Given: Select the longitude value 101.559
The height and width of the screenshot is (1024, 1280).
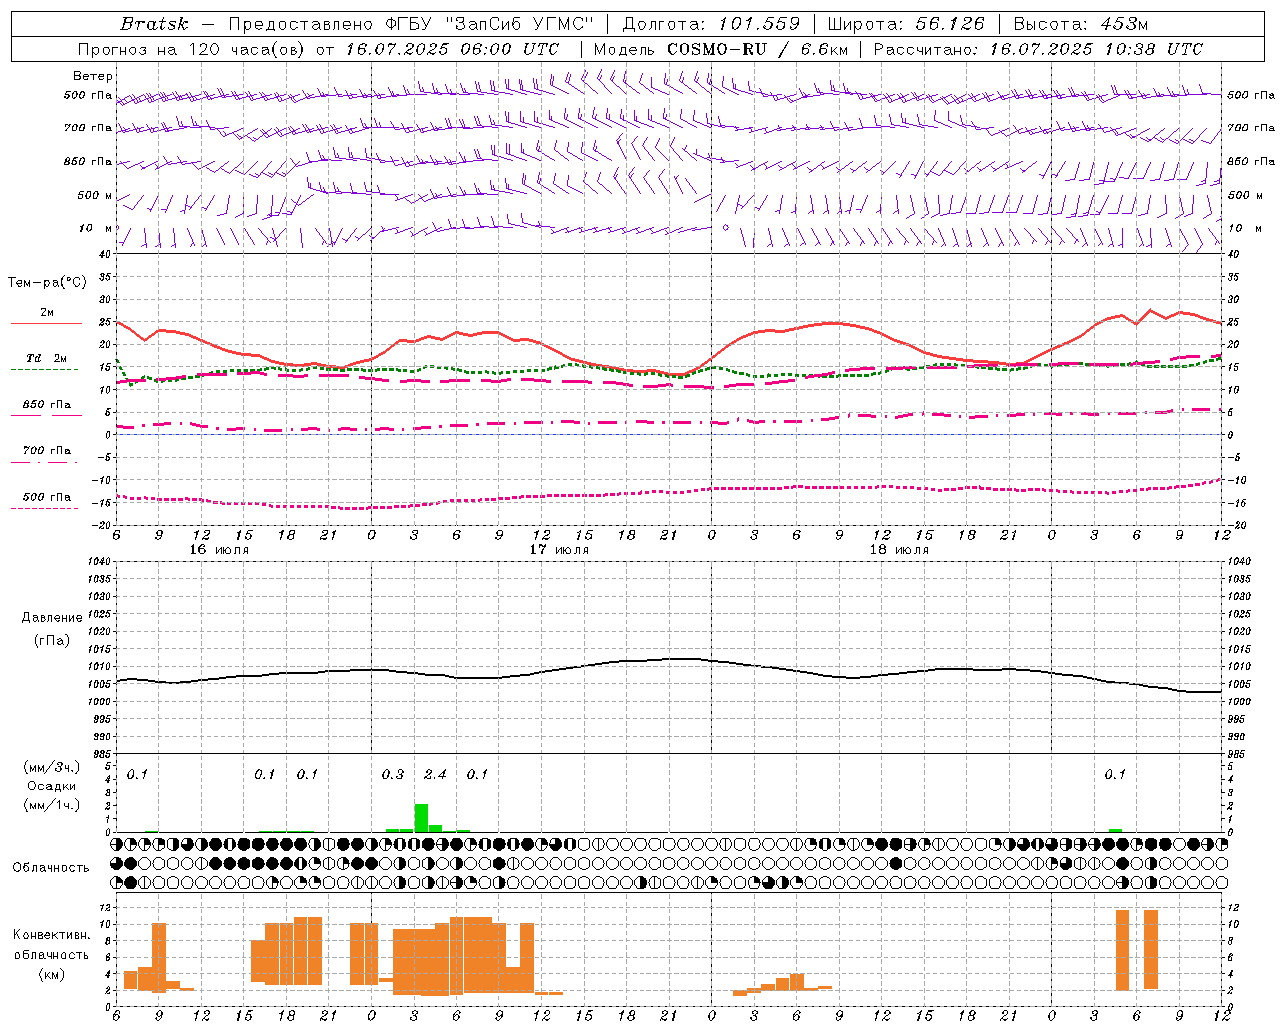Looking at the screenshot, I should (758, 24).
